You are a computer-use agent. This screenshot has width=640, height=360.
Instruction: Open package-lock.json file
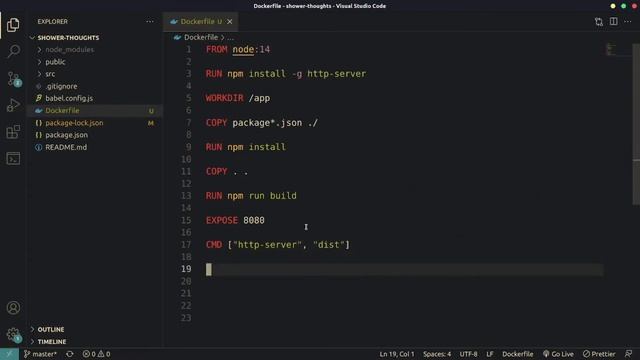click(95, 123)
